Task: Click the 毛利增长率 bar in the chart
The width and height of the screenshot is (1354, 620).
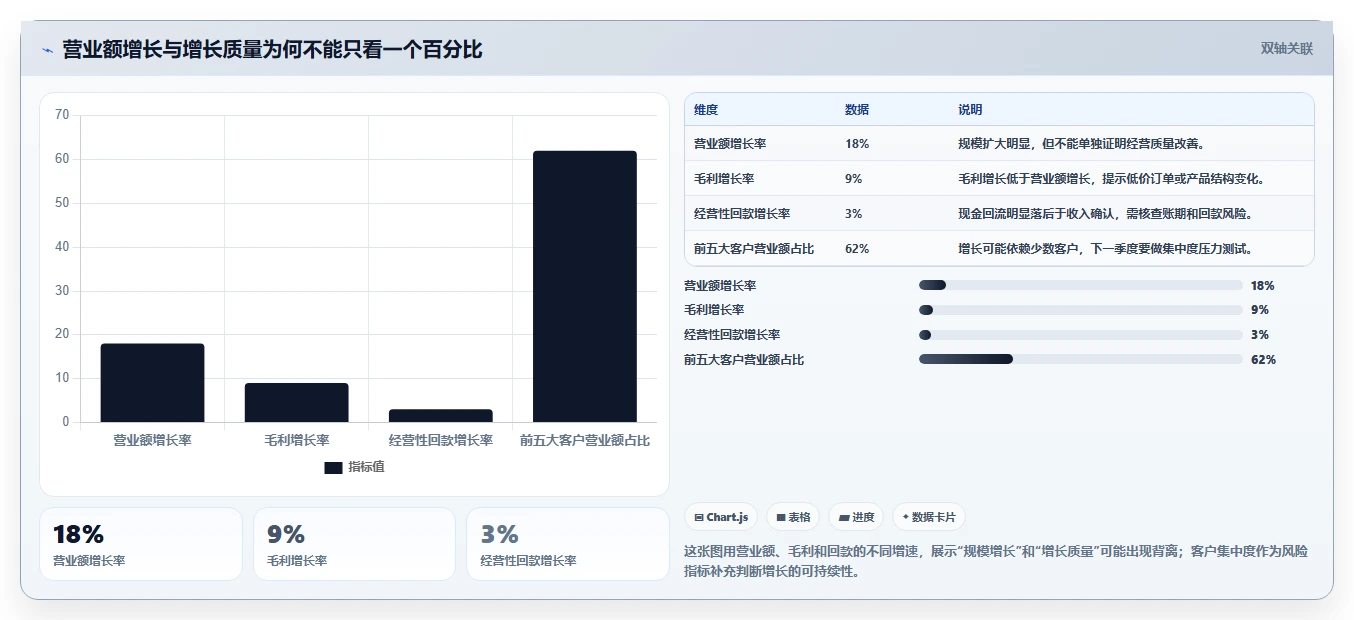Action: click(x=296, y=403)
